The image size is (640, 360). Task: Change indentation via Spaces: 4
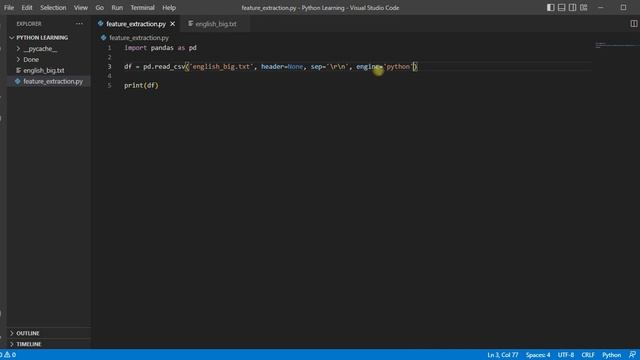click(538, 355)
